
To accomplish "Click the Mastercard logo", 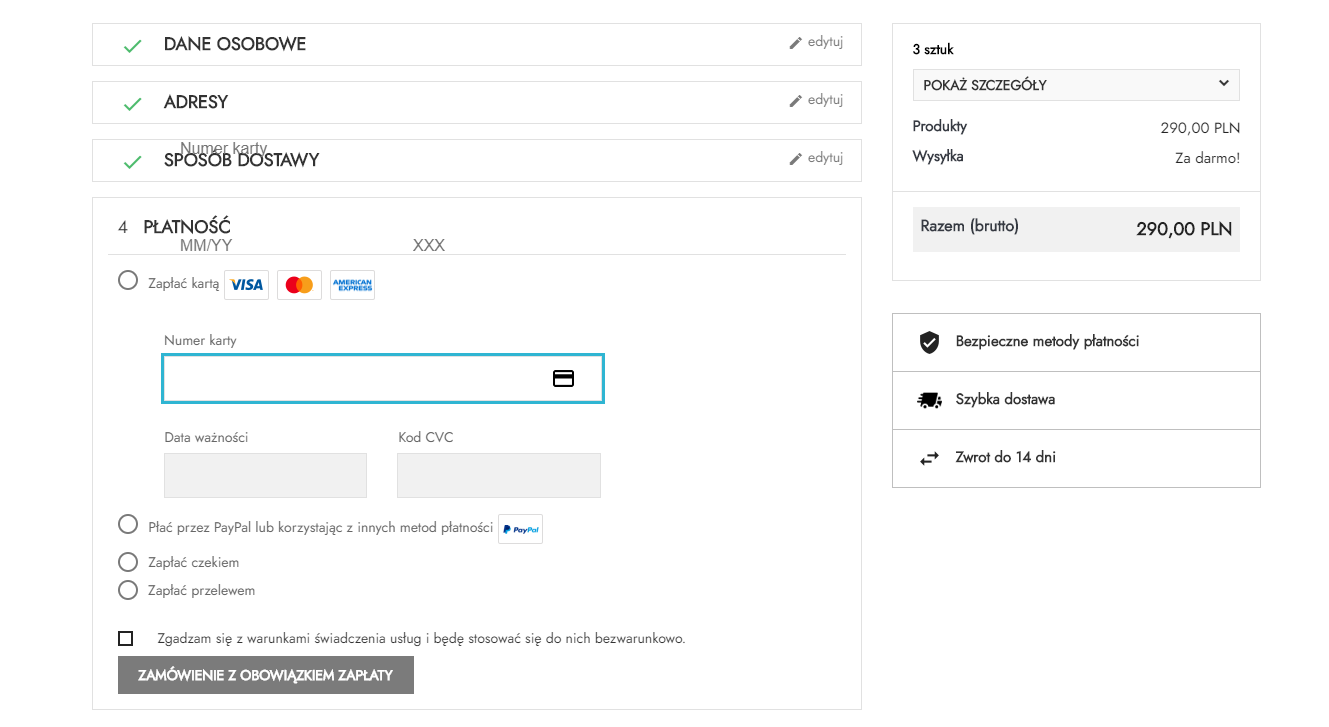I will tap(299, 285).
